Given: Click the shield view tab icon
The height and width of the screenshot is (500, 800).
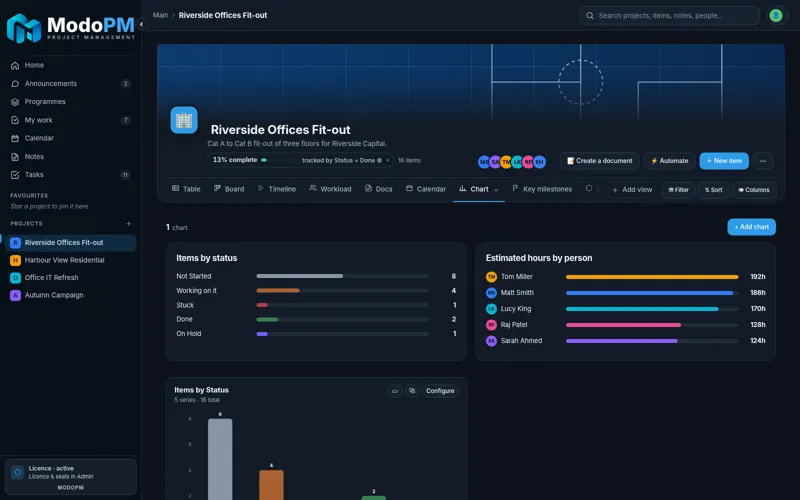Looking at the screenshot, I should 589,188.
